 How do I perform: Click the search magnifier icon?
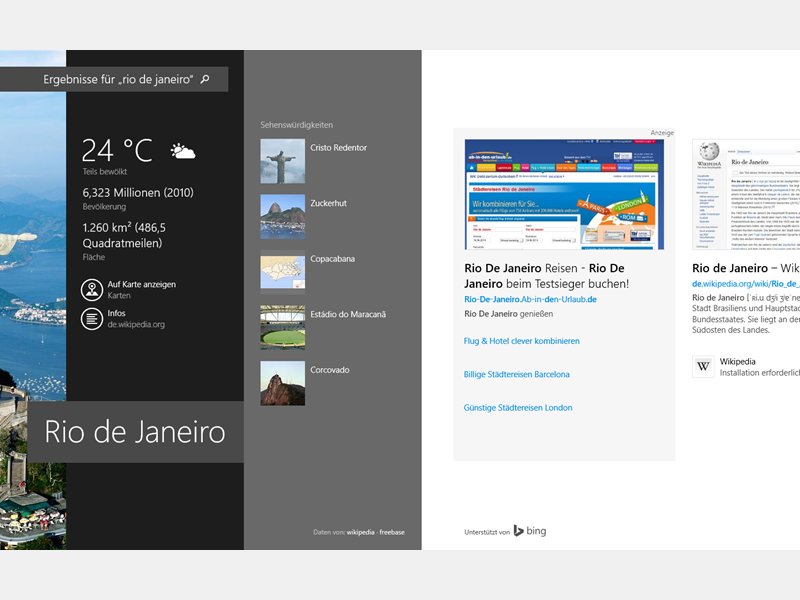[x=205, y=79]
